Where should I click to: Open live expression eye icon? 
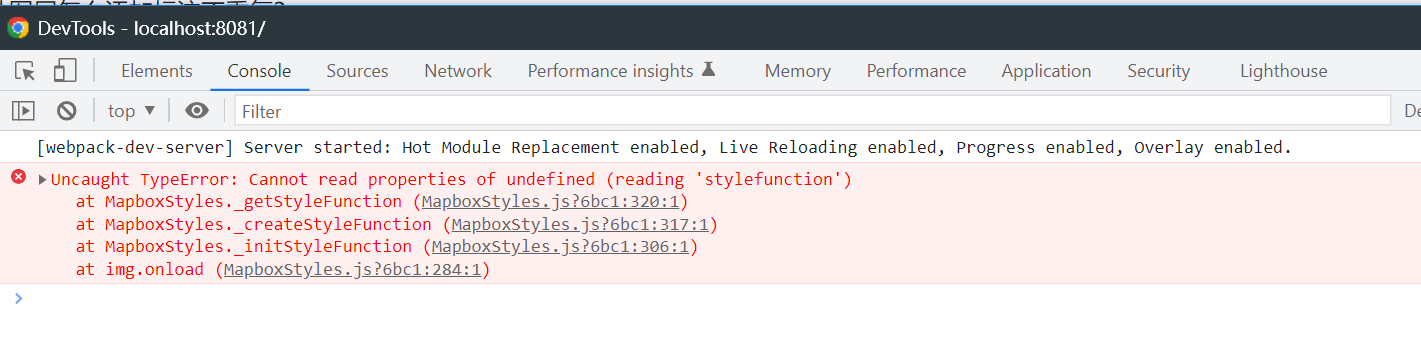(197, 111)
